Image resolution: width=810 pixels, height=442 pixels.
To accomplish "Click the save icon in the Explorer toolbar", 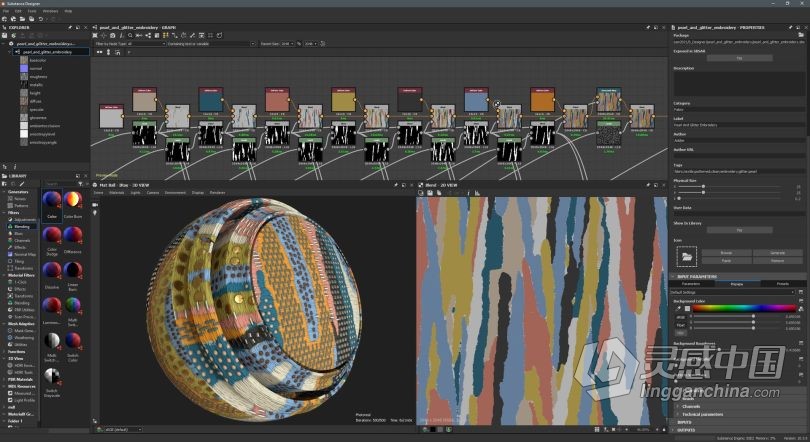I will point(5,35).
